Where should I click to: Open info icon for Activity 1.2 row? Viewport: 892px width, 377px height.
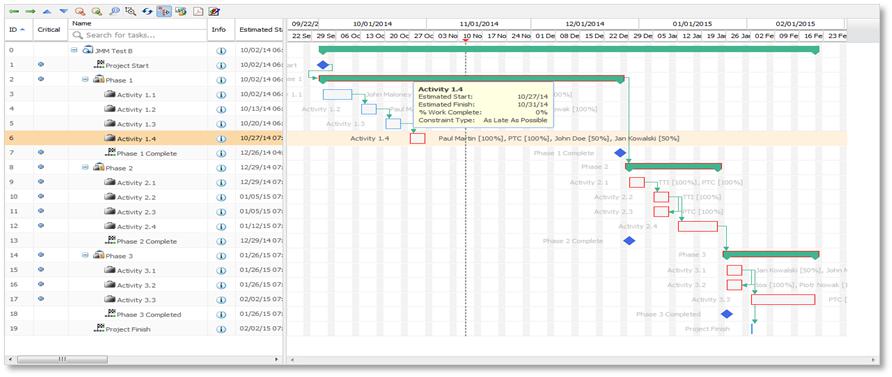pos(221,109)
